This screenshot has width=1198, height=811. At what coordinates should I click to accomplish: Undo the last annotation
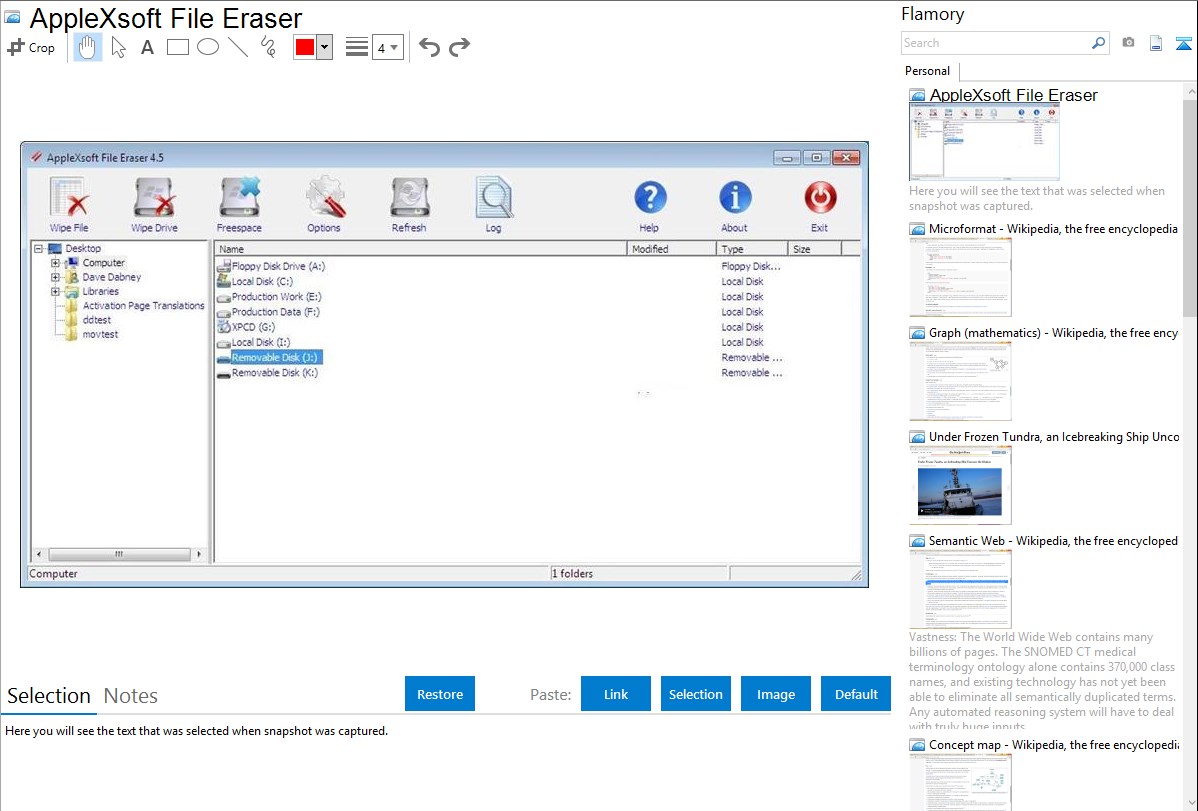tap(429, 47)
